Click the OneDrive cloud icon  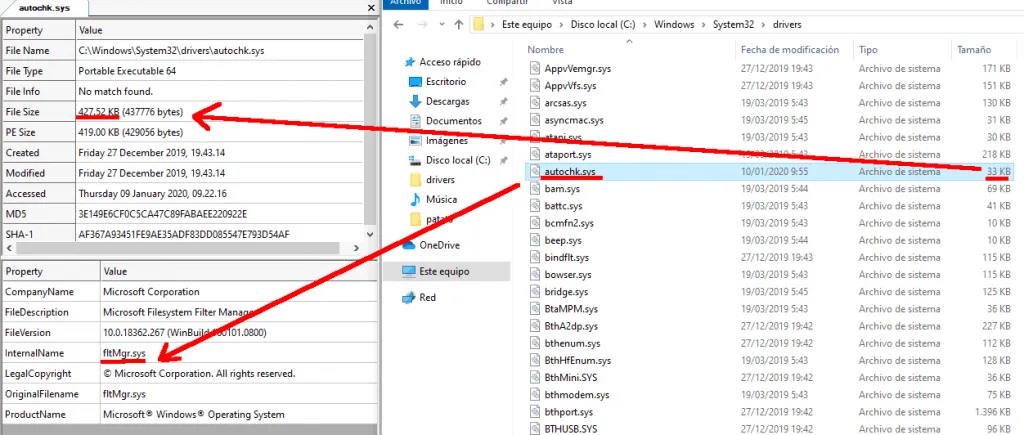409,246
